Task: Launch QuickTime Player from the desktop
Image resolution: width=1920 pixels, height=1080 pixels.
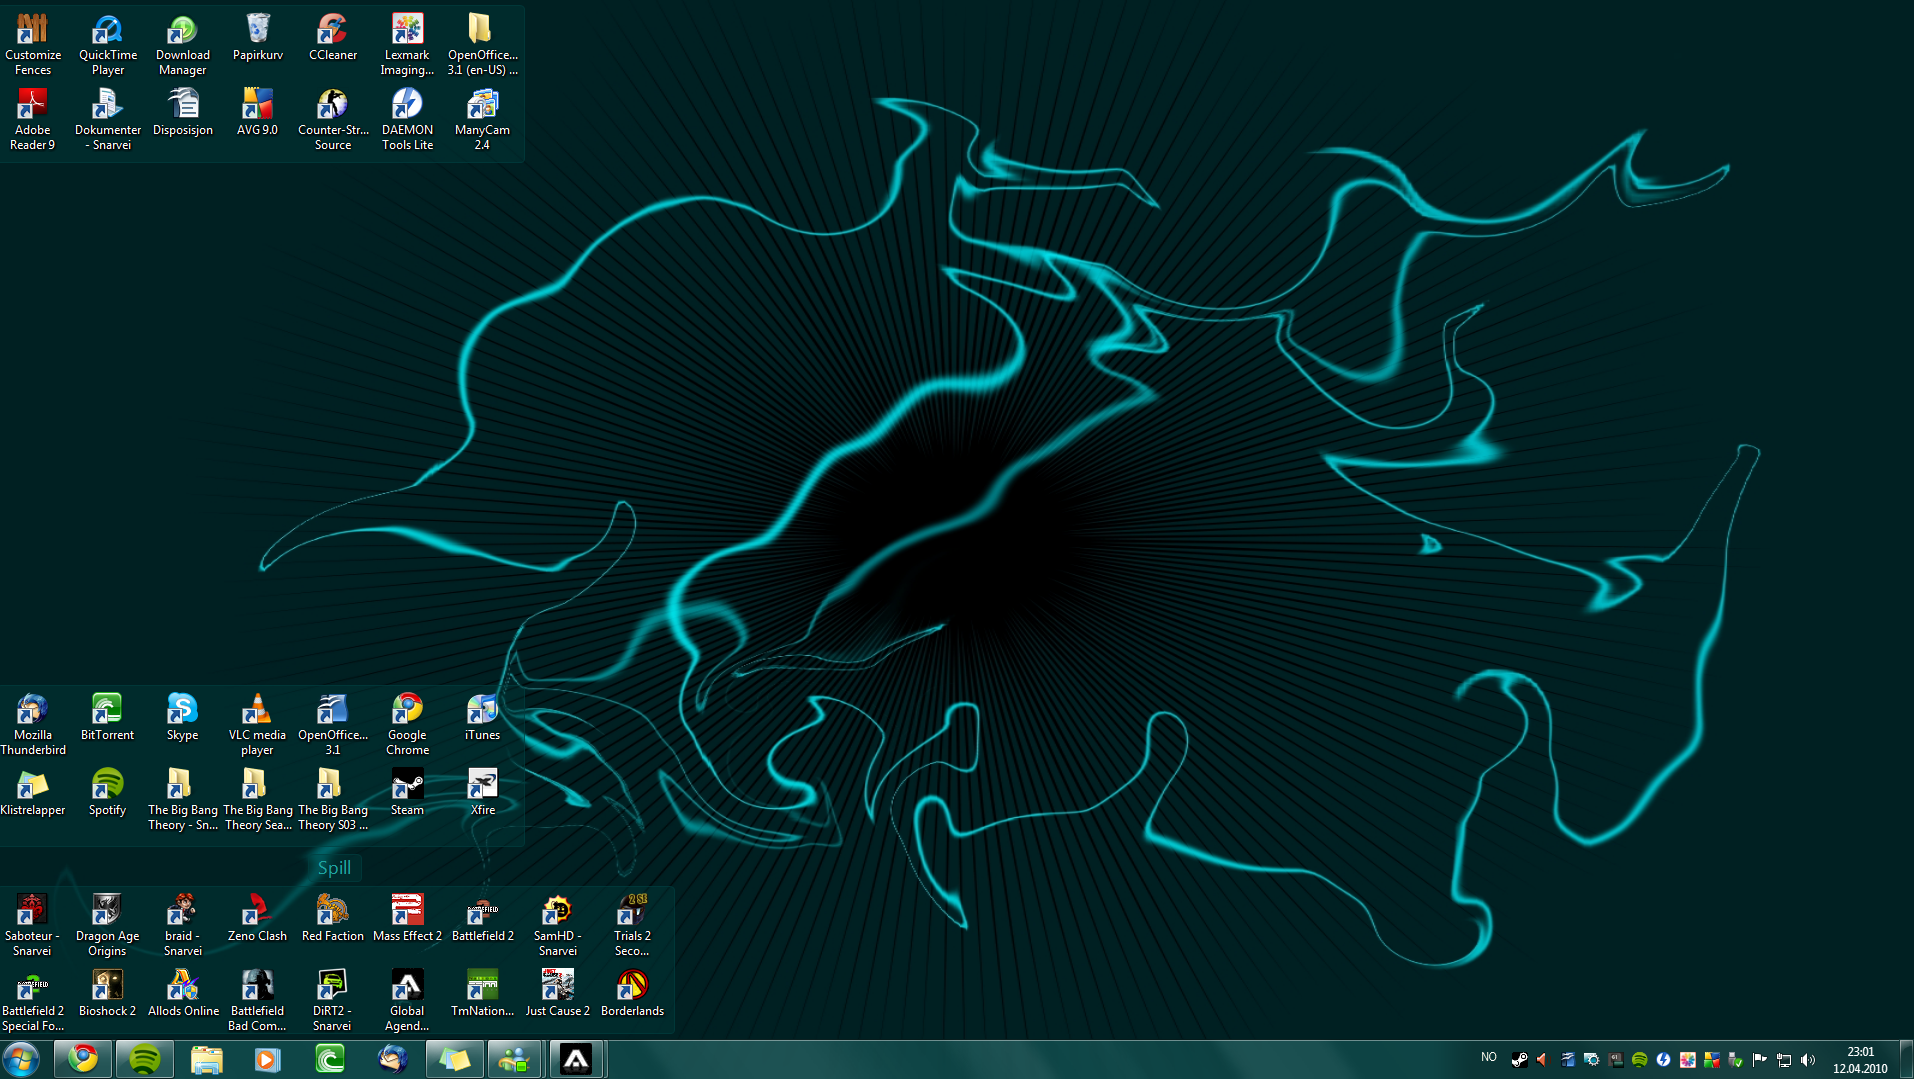Action: coord(108,45)
